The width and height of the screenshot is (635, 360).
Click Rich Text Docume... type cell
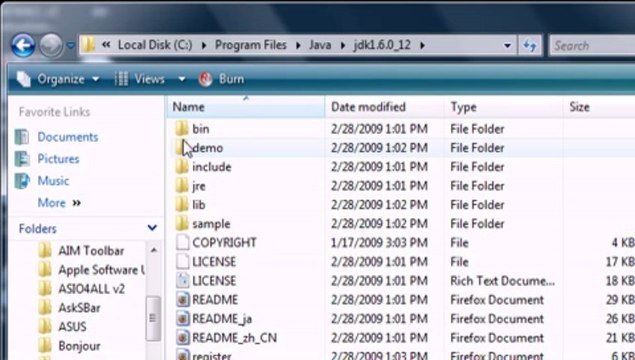(x=503, y=281)
